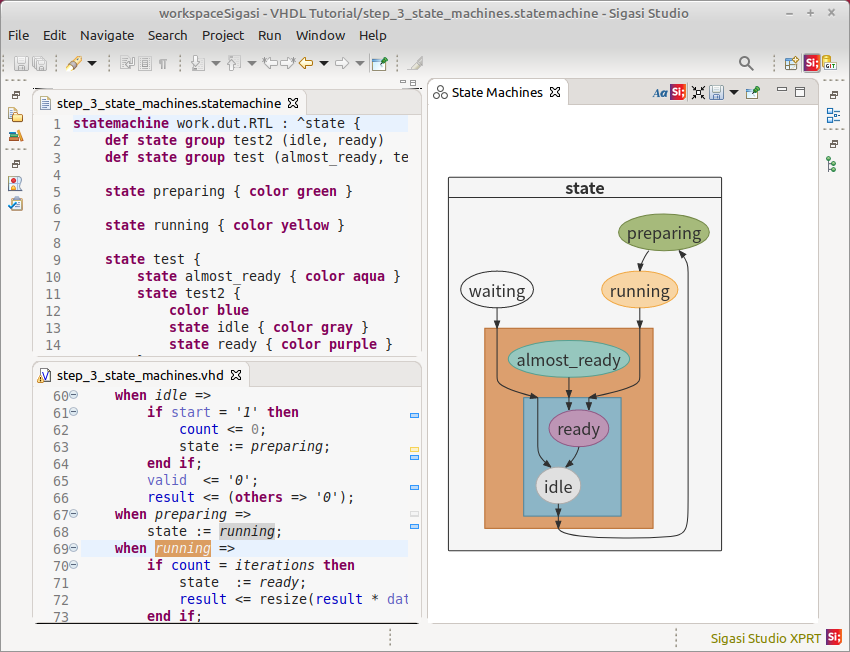Select the step_3_state_machines.statemachine tab

click(x=169, y=103)
